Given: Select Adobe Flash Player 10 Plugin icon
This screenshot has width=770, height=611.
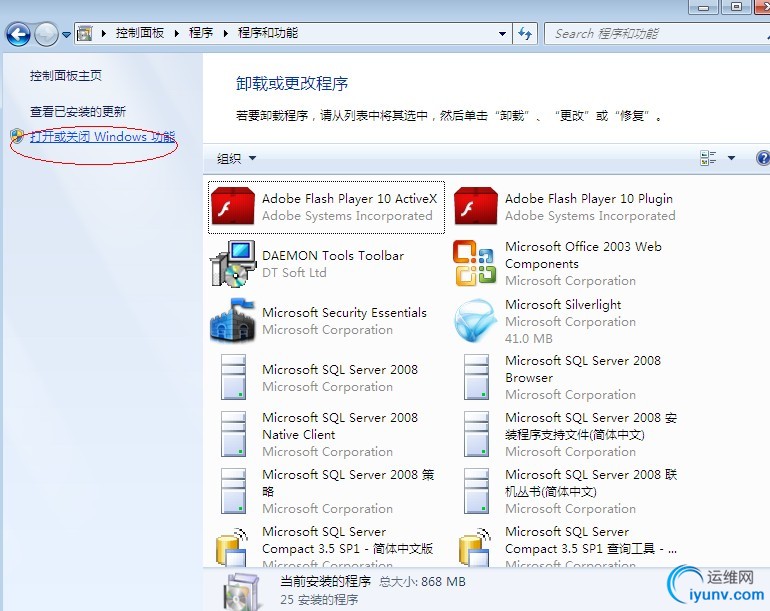Looking at the screenshot, I should click(x=475, y=206).
